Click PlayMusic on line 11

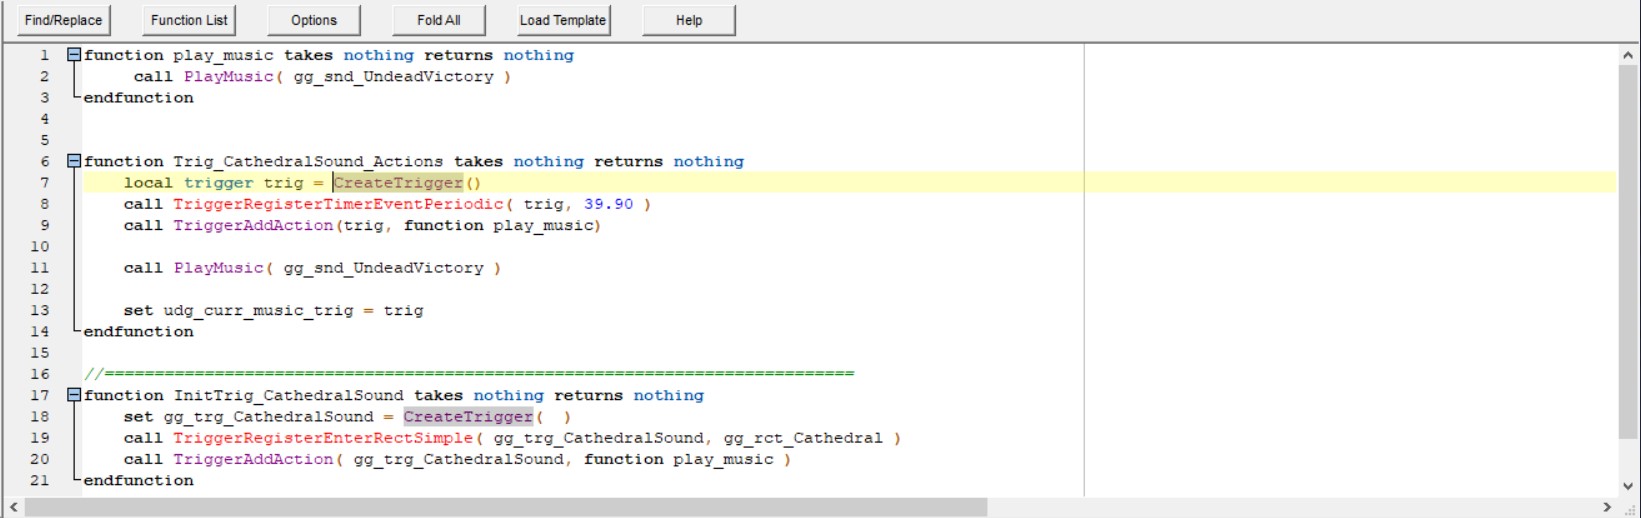(x=218, y=268)
